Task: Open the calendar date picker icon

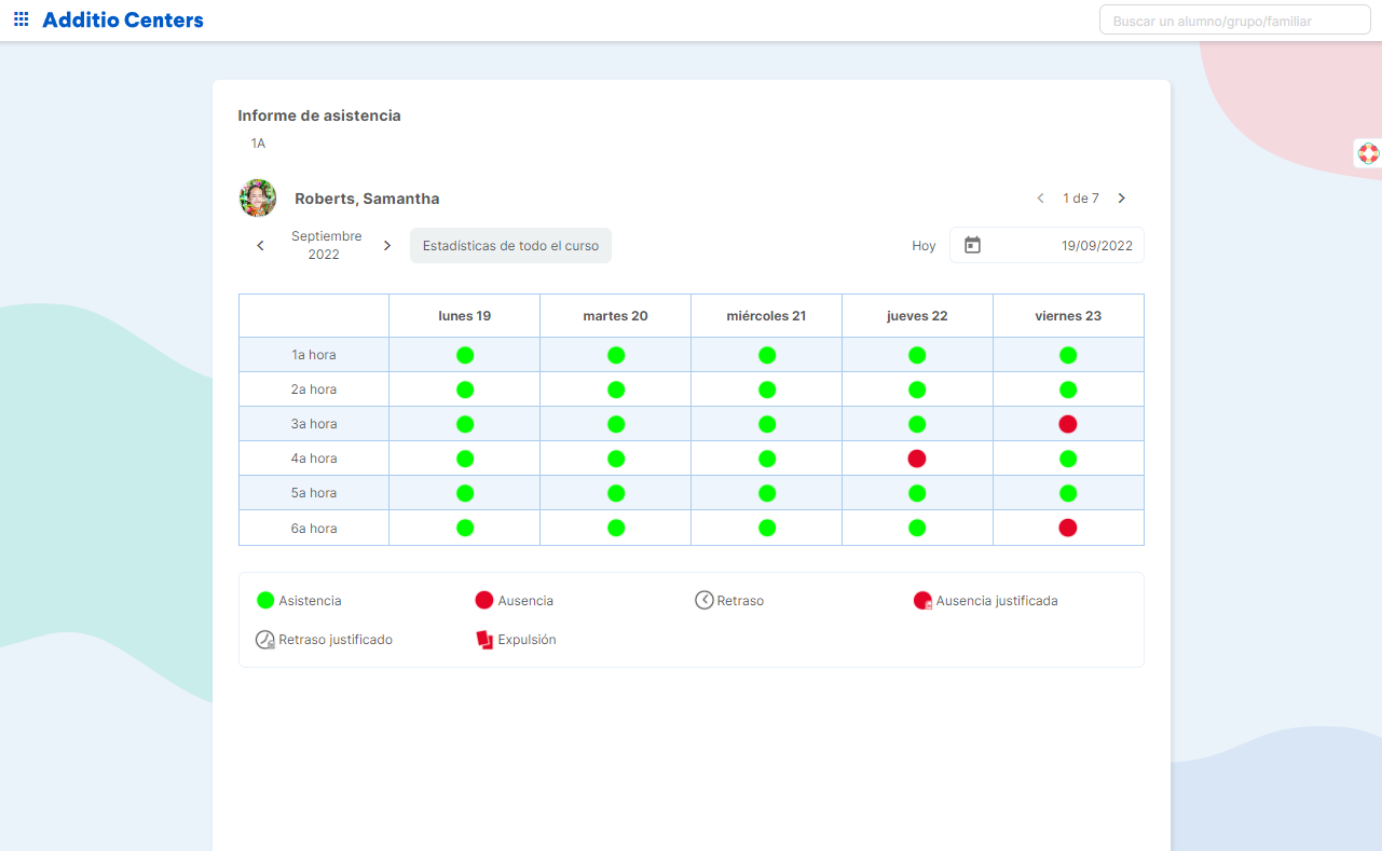Action: (972, 245)
